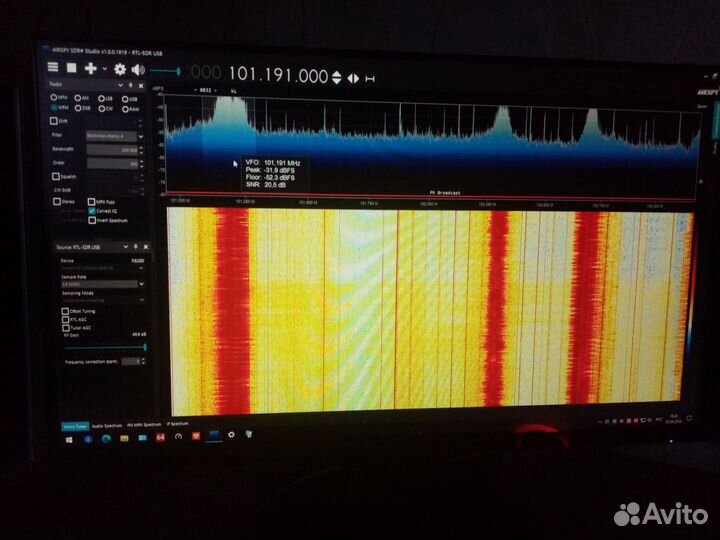Switch to the FM MPX Spectrum tab
This screenshot has height=540, width=720.
point(144,425)
